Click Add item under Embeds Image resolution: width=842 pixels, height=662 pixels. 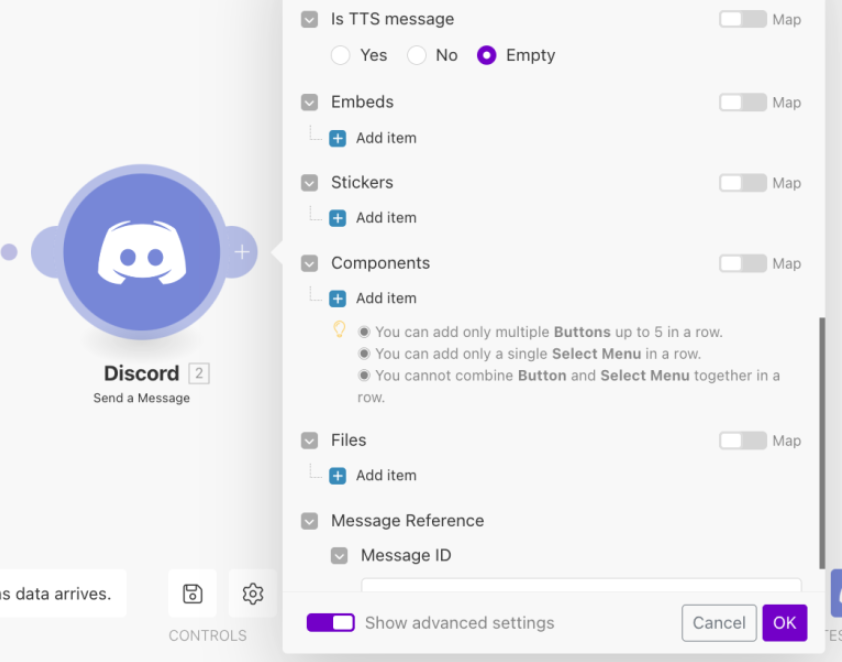tap(386, 138)
